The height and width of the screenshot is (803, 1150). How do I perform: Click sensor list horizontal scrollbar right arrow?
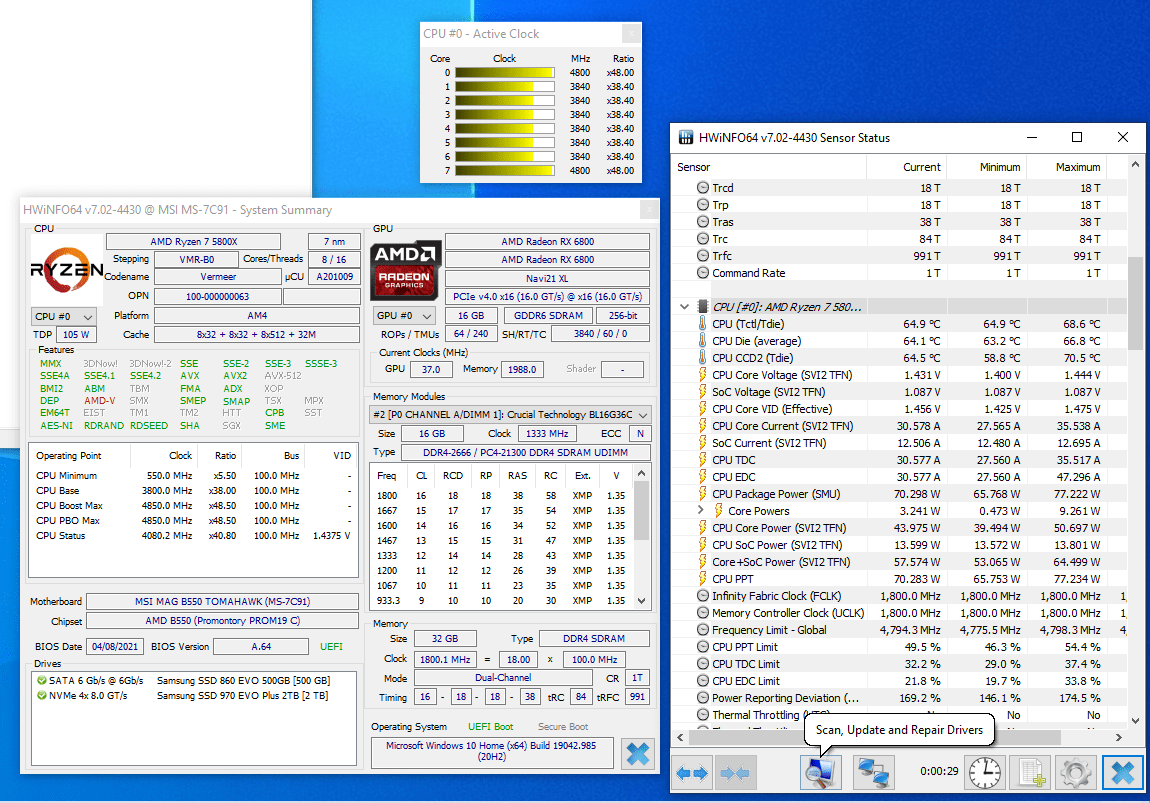(x=1118, y=737)
